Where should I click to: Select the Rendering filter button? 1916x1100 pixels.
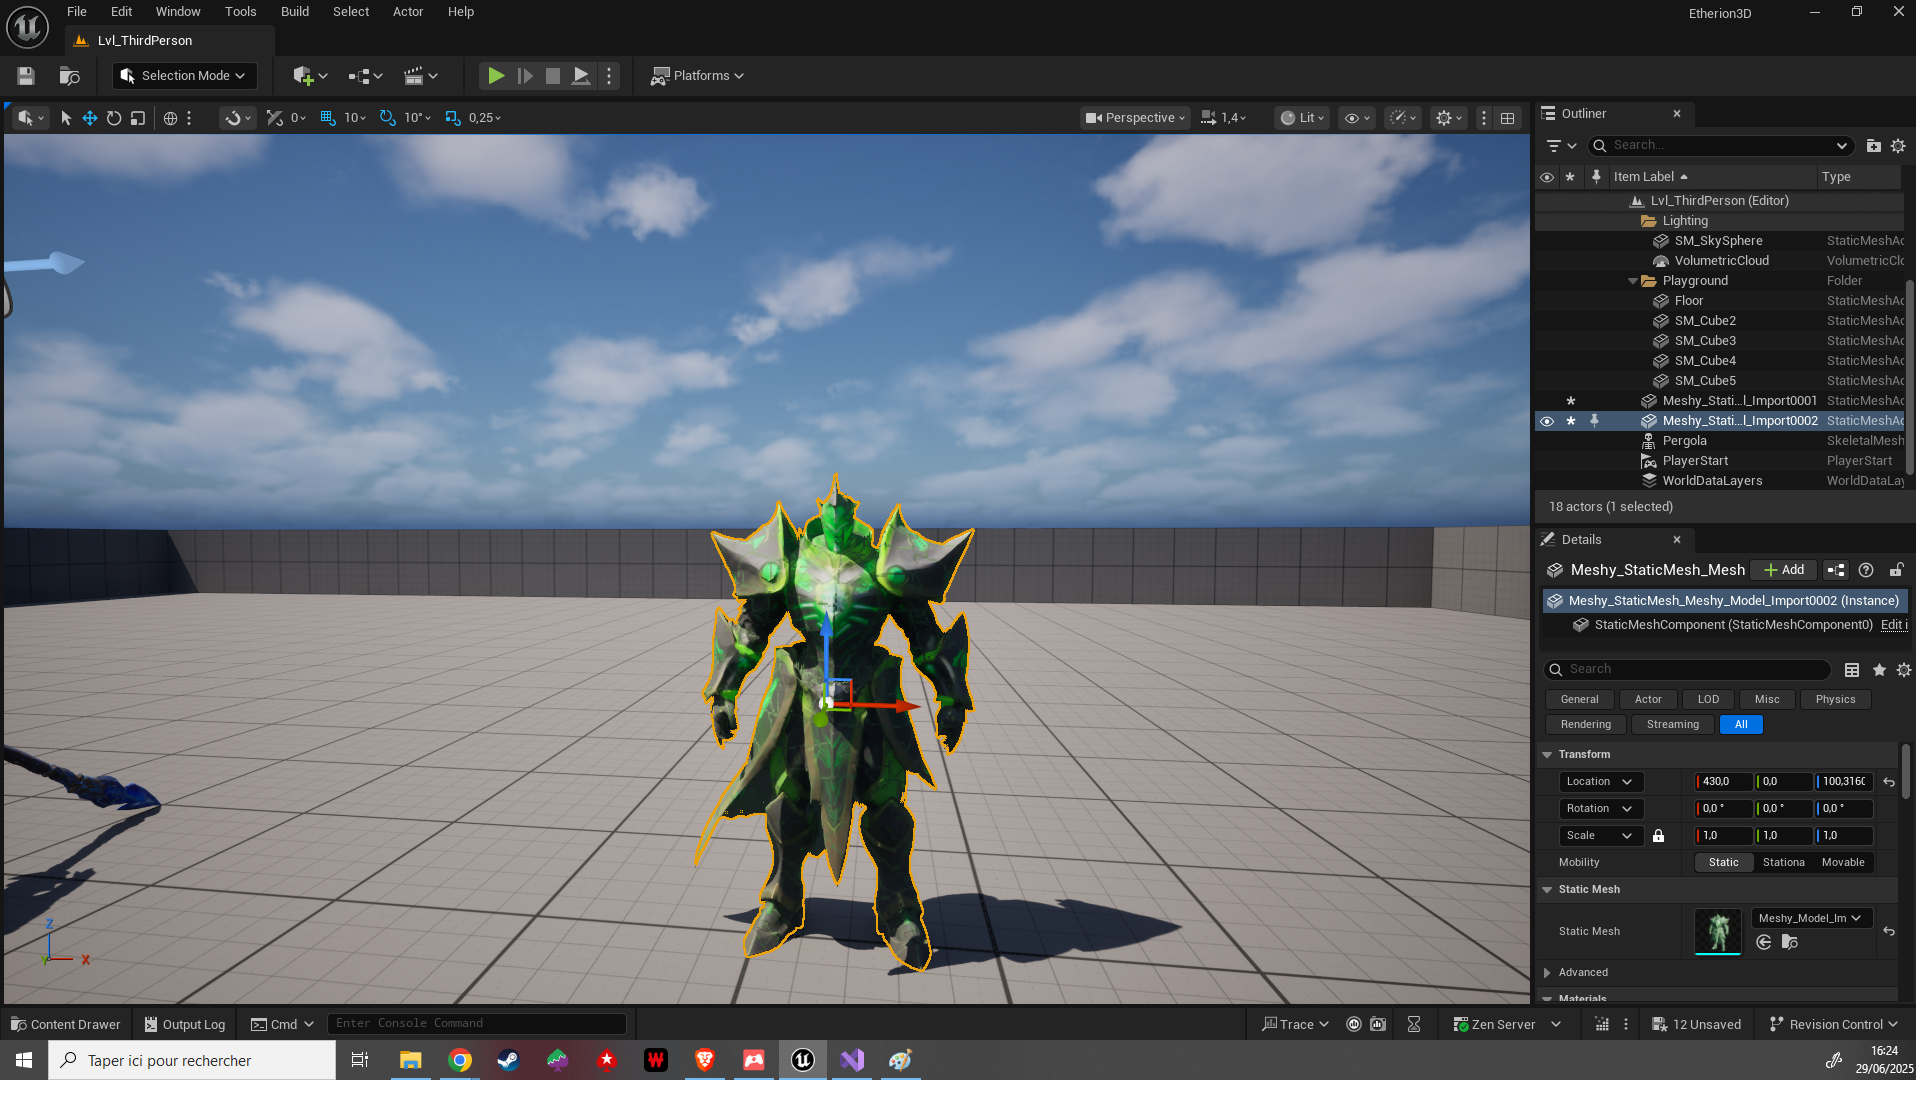1585,725
